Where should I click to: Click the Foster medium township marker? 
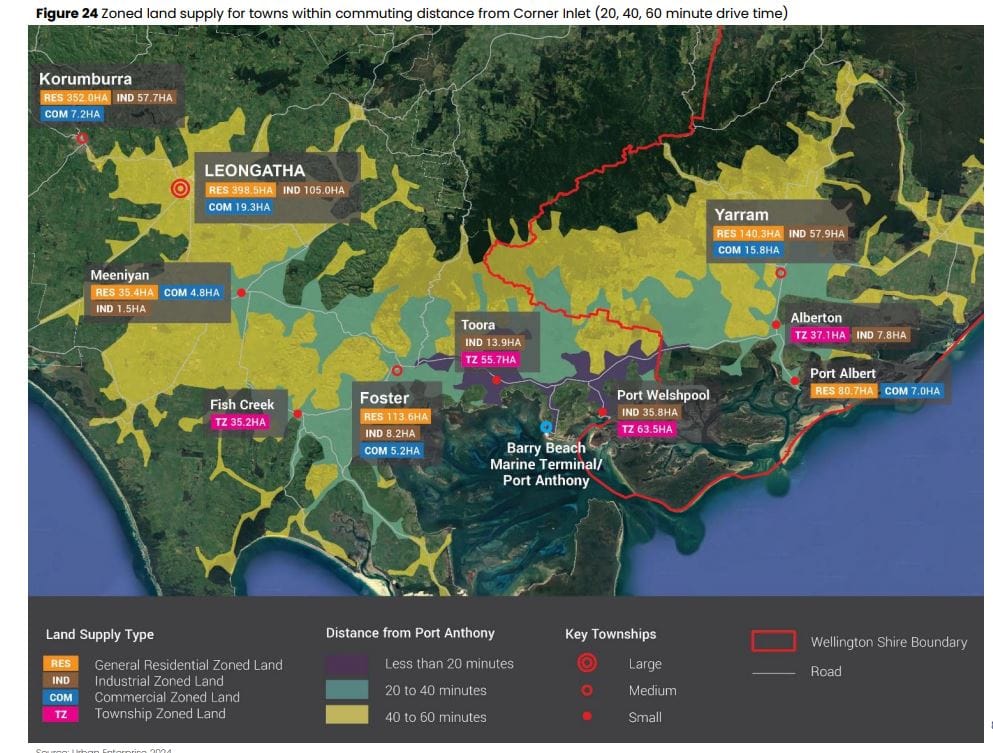point(397,370)
